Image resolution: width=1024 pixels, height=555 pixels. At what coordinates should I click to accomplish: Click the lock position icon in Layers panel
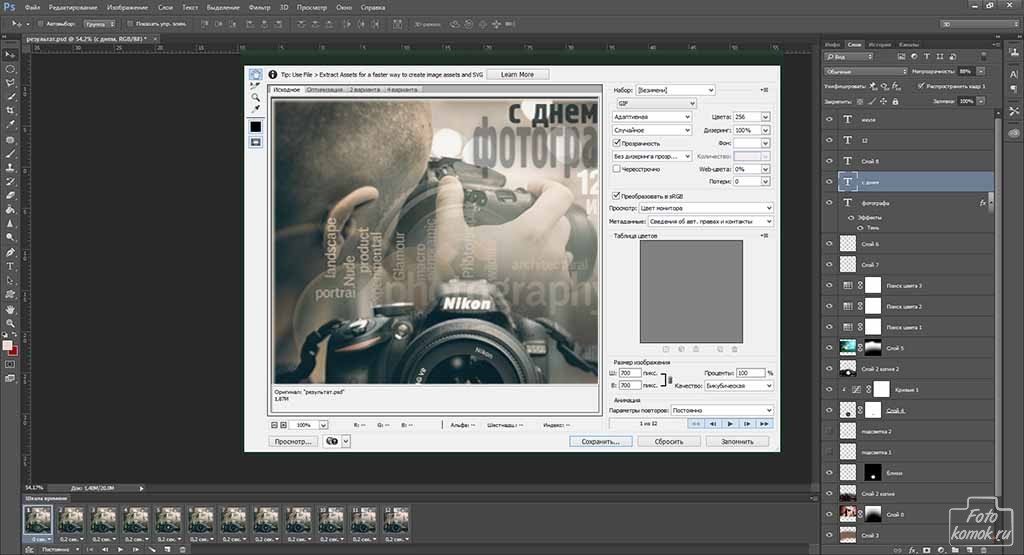click(884, 102)
